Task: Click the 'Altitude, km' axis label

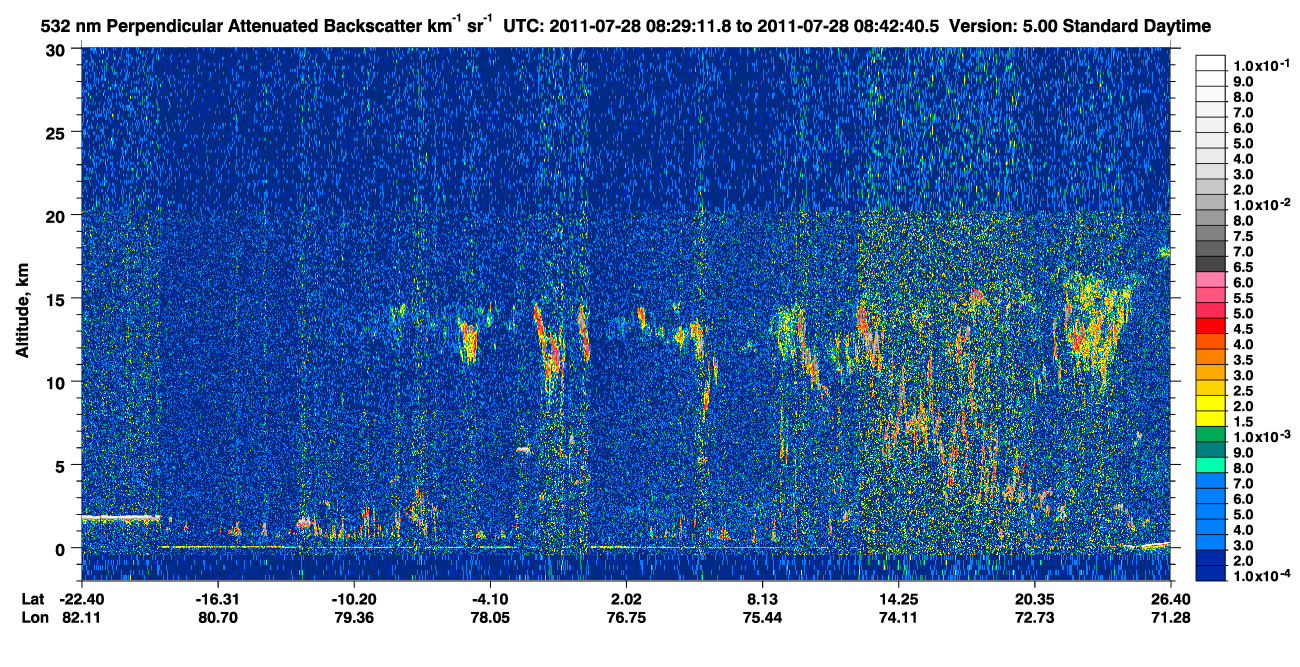Action: coord(23,312)
